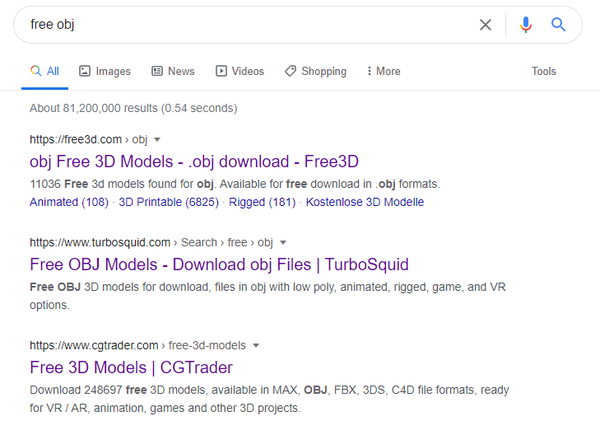This screenshot has height=435, width=600.
Task: Open the 'obj Free 3D Models' Free3D result
Action: tap(194, 162)
